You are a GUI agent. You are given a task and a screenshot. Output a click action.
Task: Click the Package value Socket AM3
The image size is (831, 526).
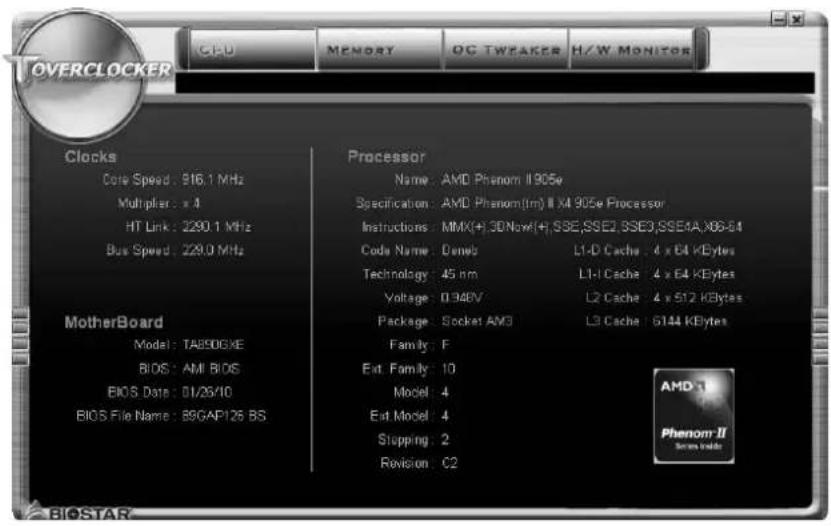pyautogui.click(x=477, y=321)
